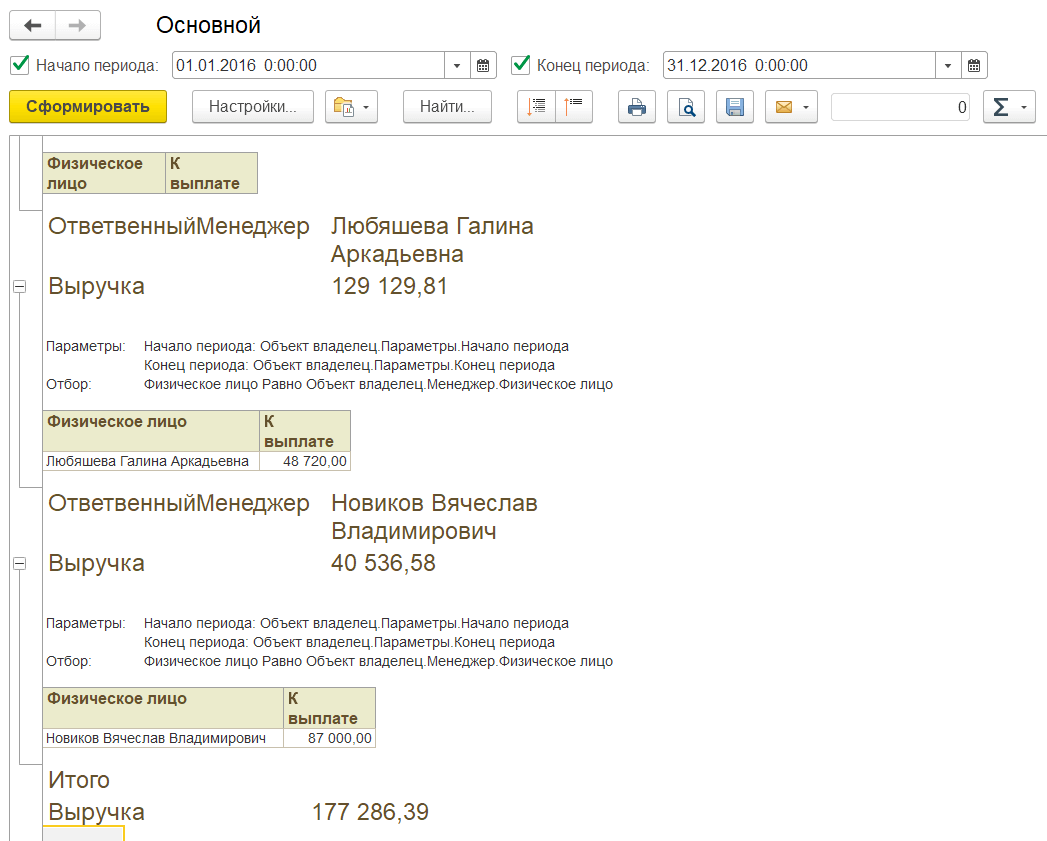Print the report with printer icon
The image size is (1047, 841).
[636, 107]
